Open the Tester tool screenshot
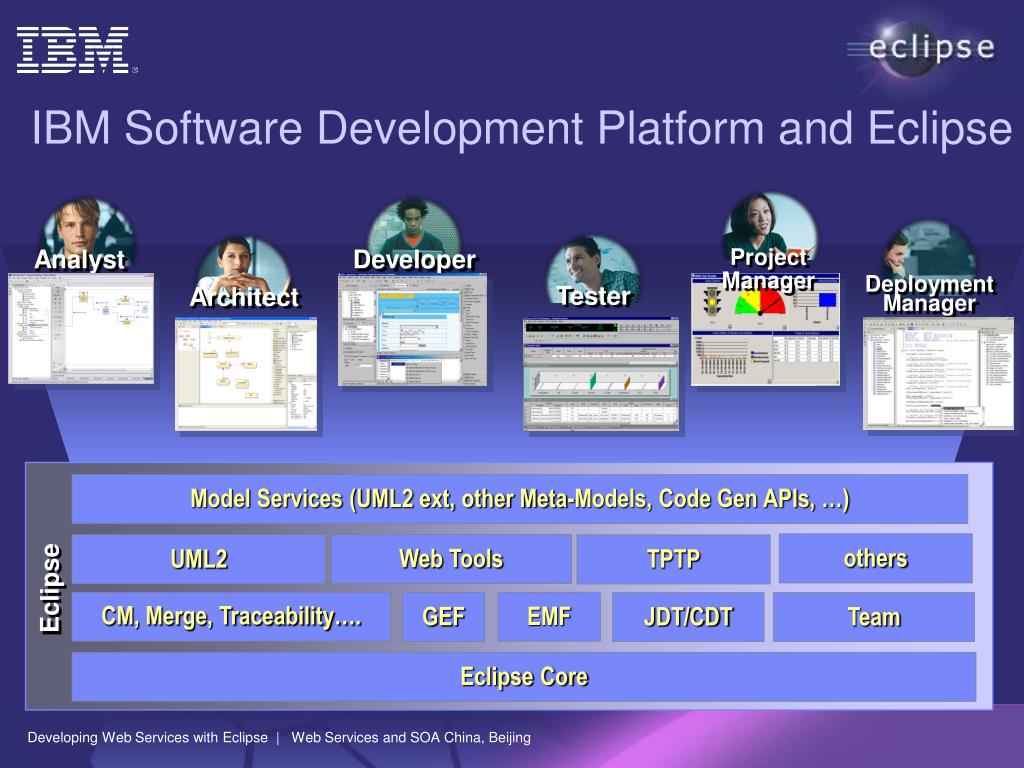 tap(601, 374)
